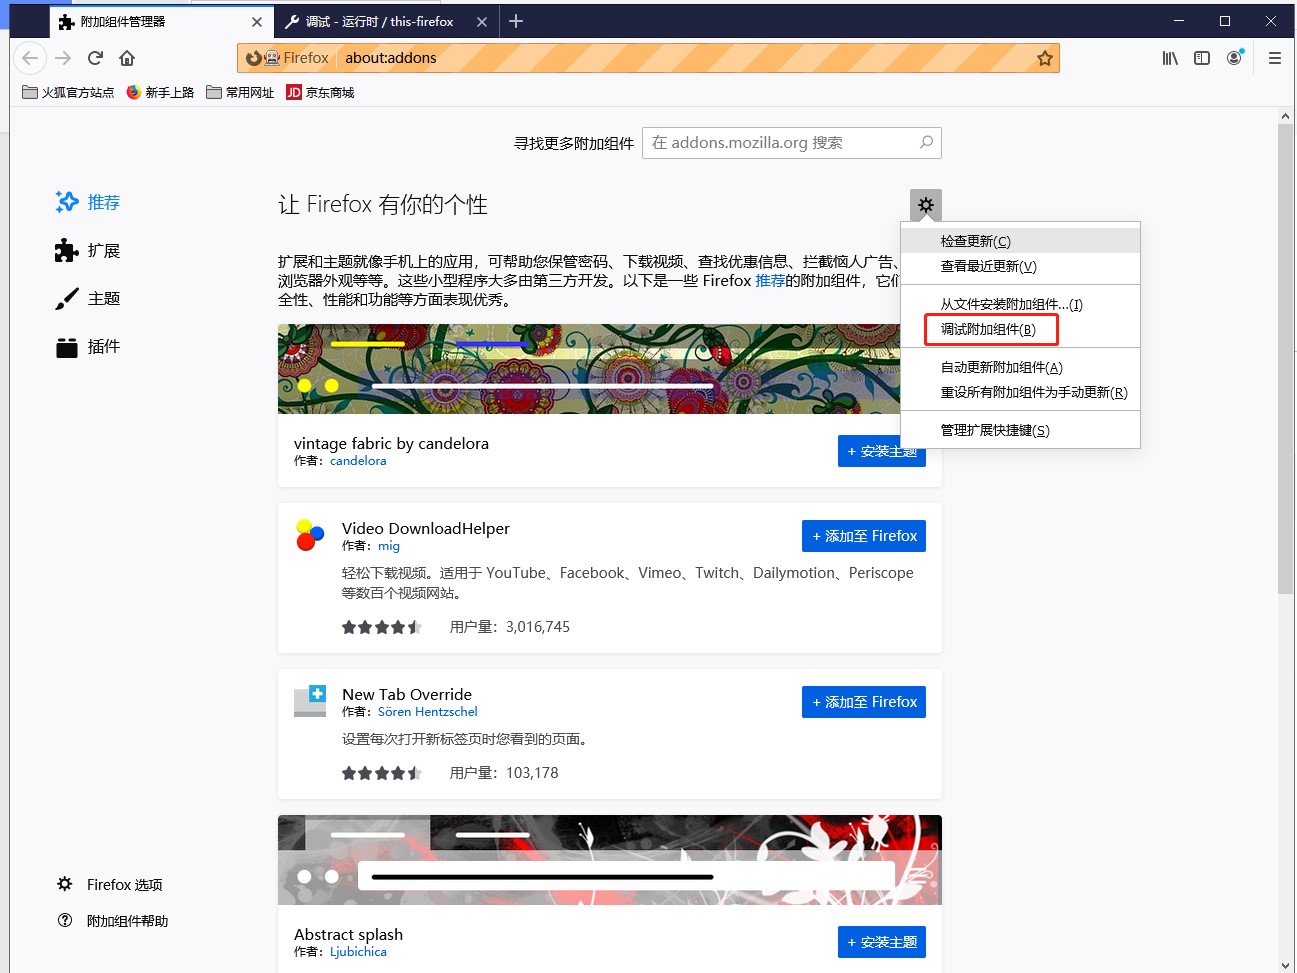Image resolution: width=1297 pixels, height=973 pixels.
Task: Open the 常用网址 bookmark folder
Action: tap(240, 92)
